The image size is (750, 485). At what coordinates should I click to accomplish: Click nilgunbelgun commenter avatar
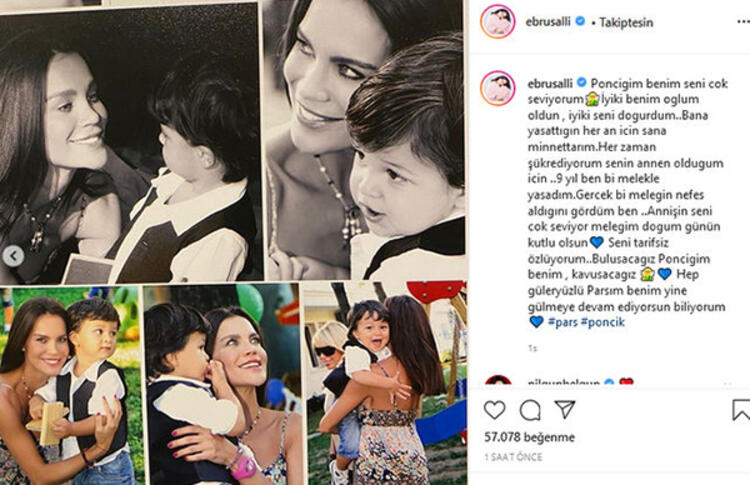tap(498, 381)
